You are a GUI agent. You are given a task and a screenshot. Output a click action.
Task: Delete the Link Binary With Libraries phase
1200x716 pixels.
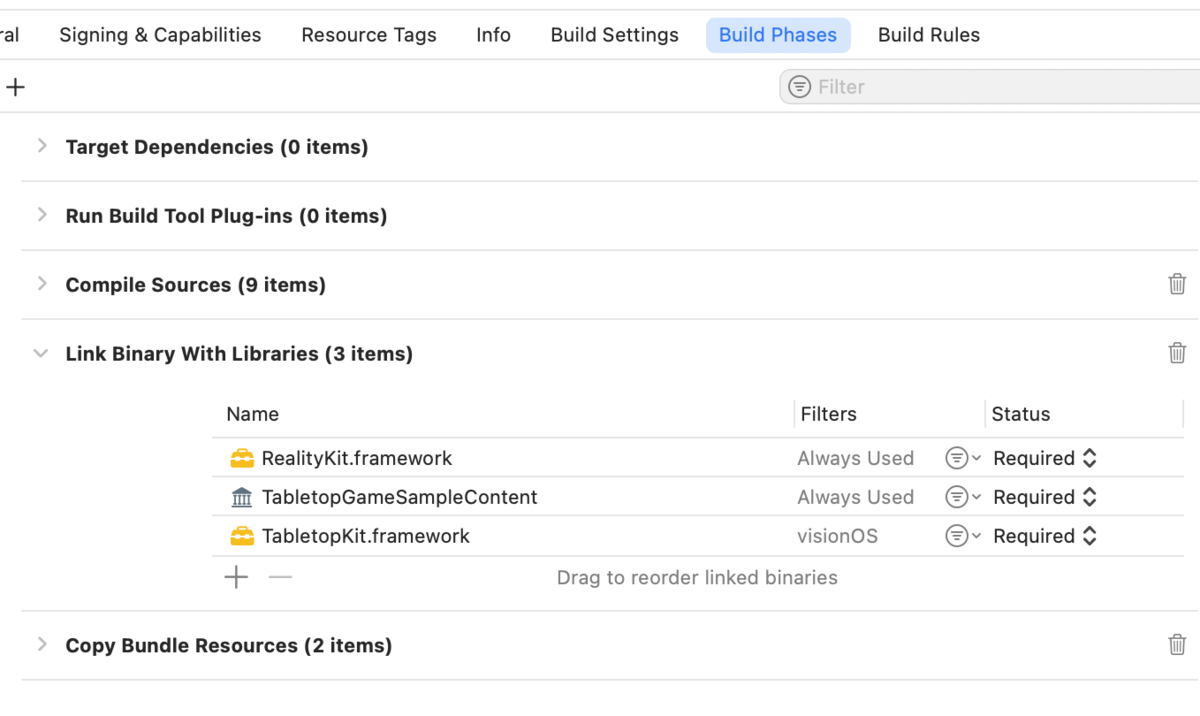(1177, 353)
